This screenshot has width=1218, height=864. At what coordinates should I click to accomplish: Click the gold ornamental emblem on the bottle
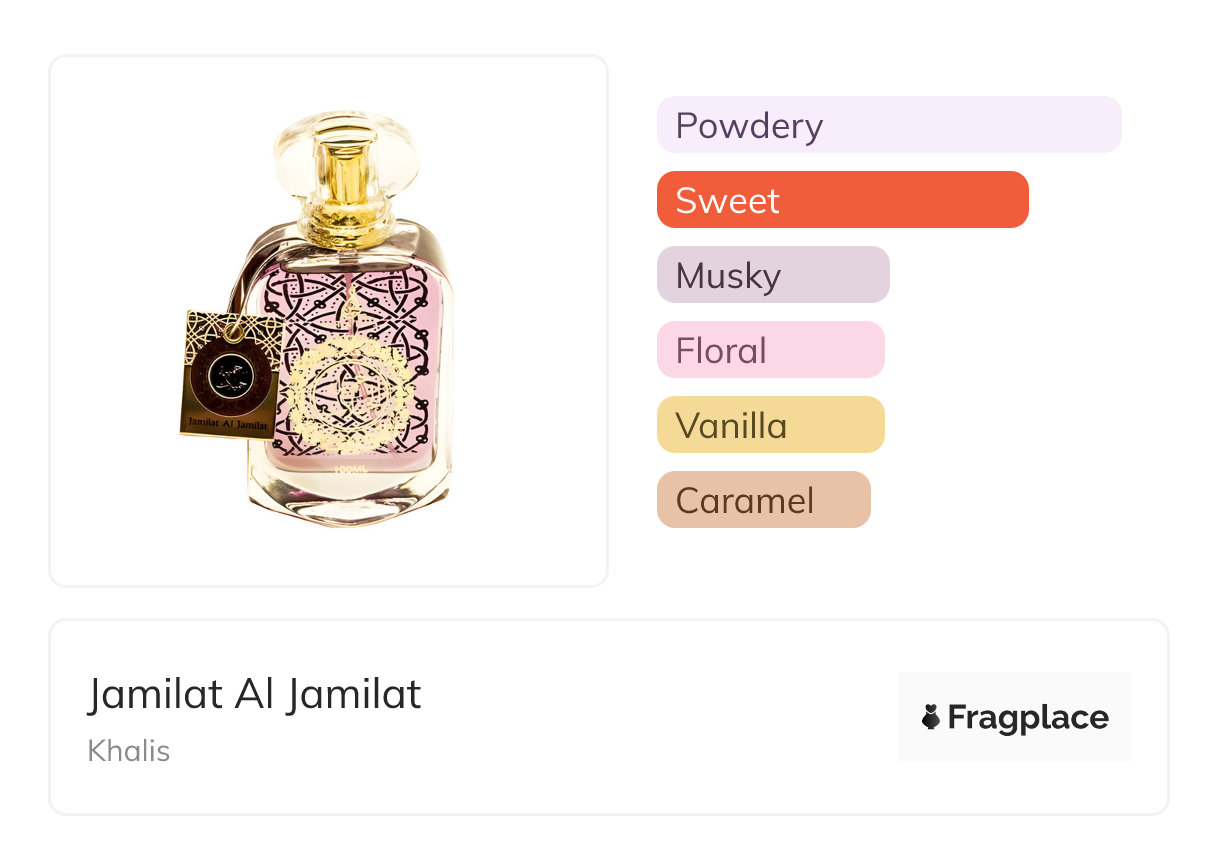(349, 399)
